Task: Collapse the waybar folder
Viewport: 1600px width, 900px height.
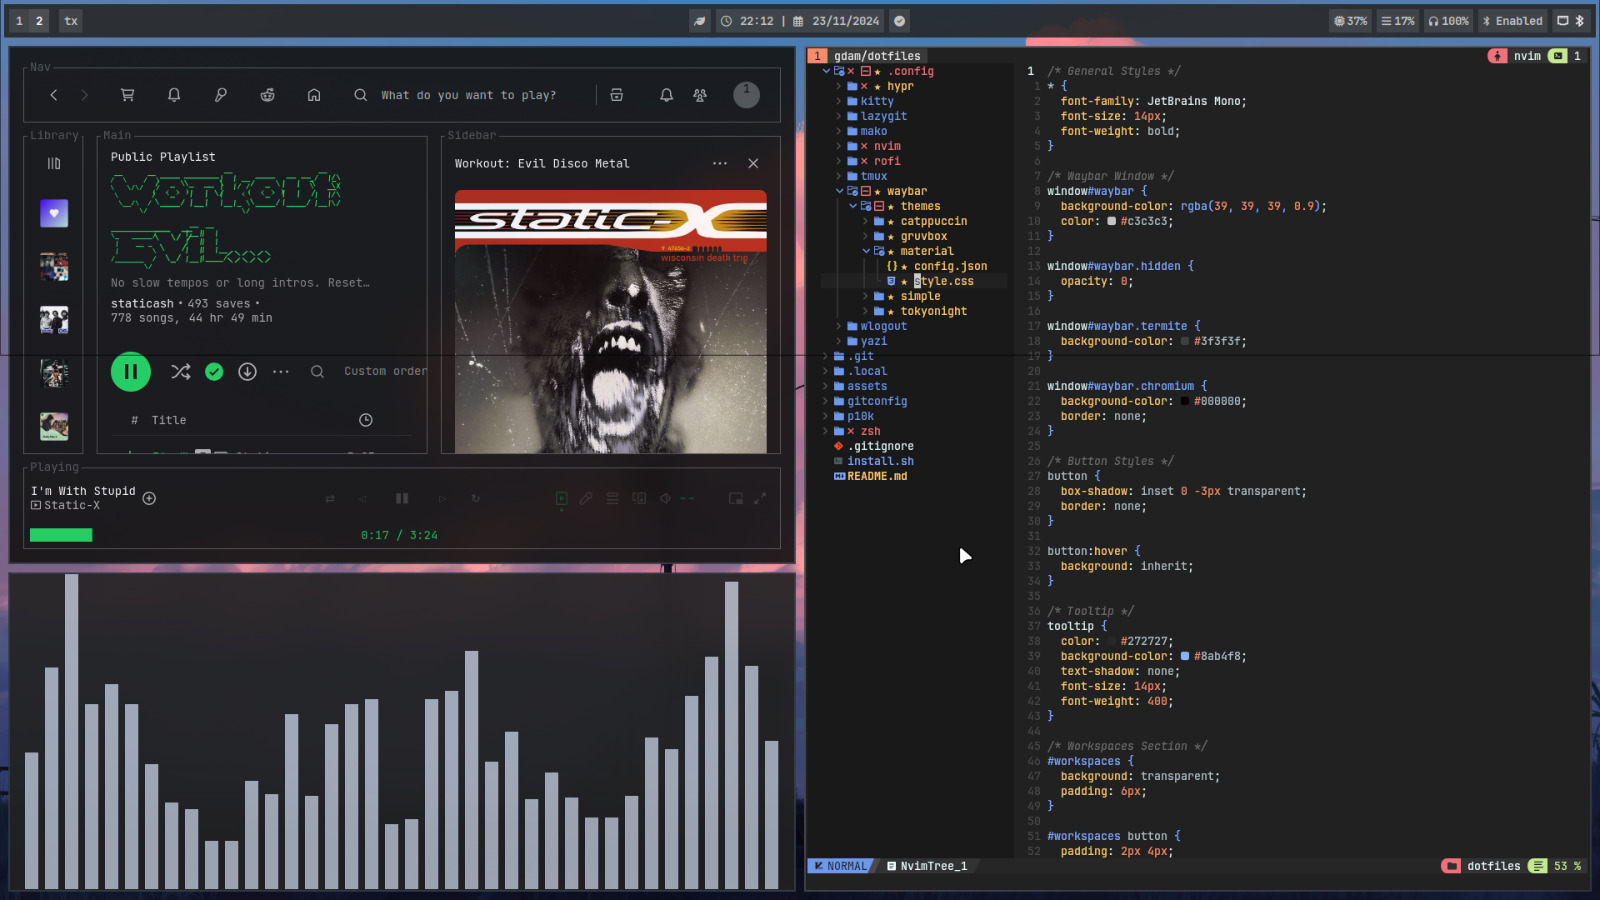Action: (x=882, y=191)
